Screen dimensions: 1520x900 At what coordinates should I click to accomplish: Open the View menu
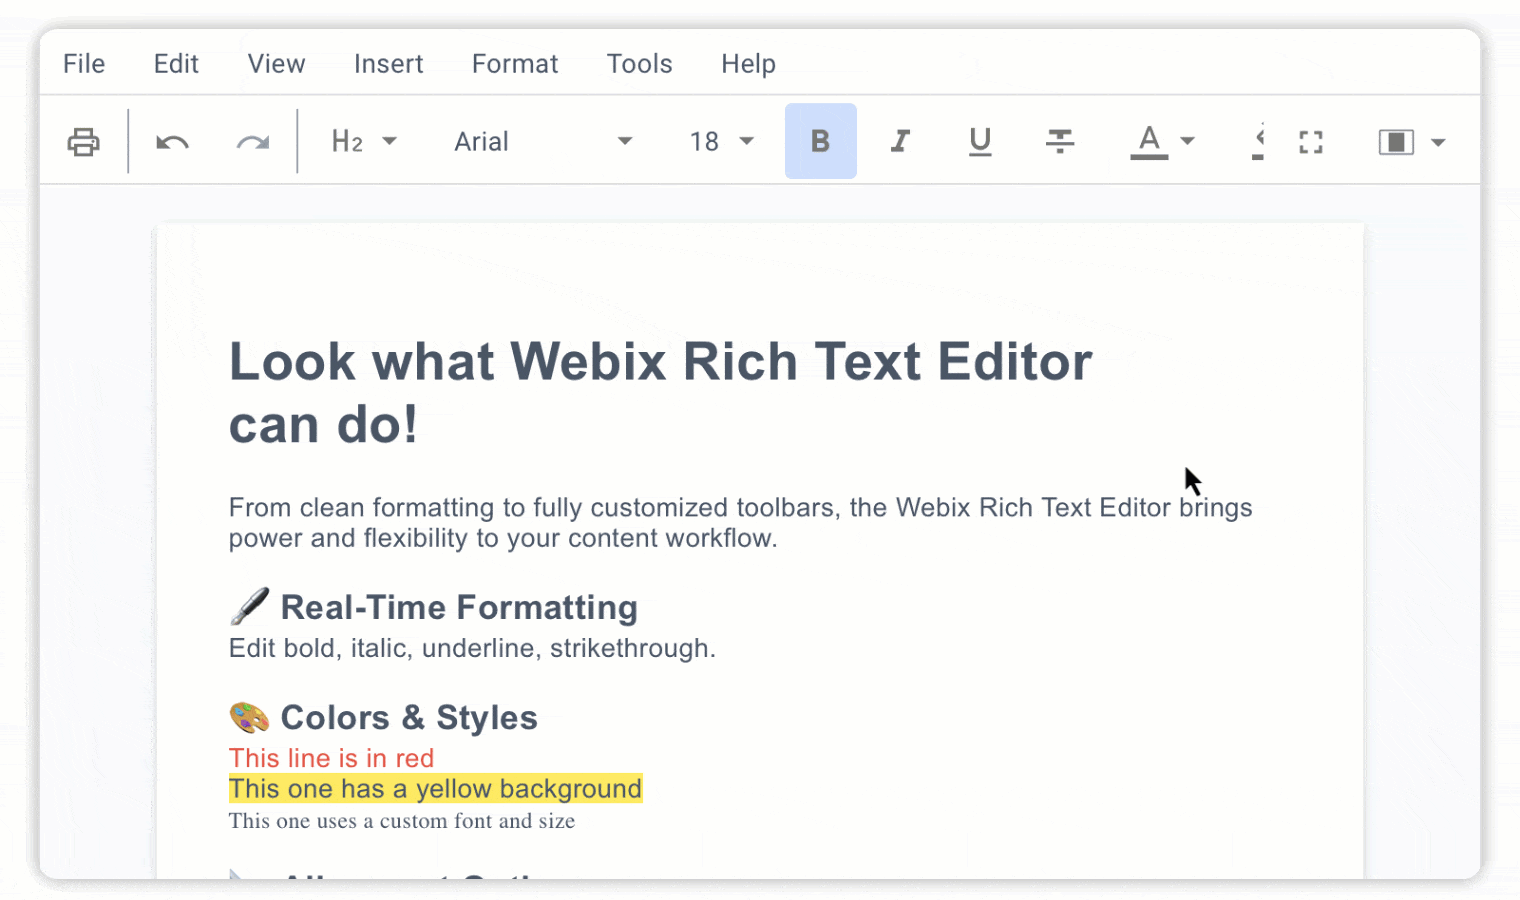276,63
